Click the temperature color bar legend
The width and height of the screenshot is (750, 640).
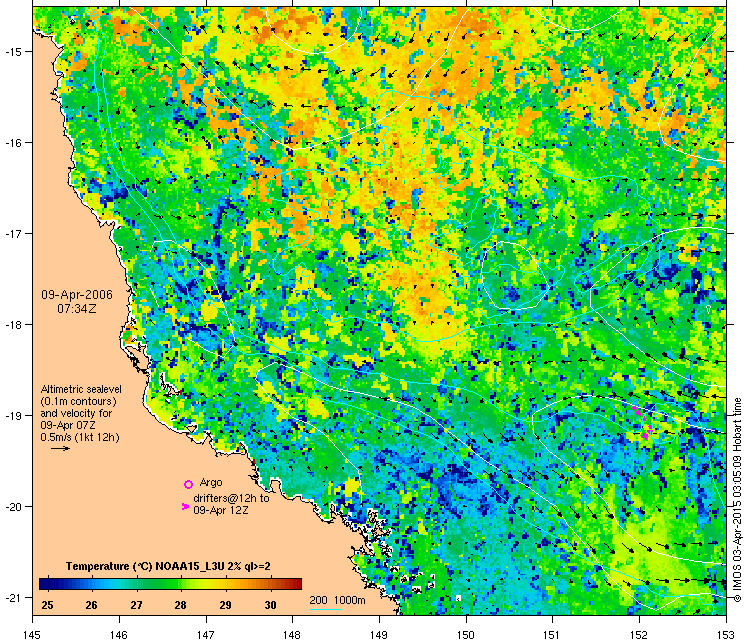tap(170, 584)
